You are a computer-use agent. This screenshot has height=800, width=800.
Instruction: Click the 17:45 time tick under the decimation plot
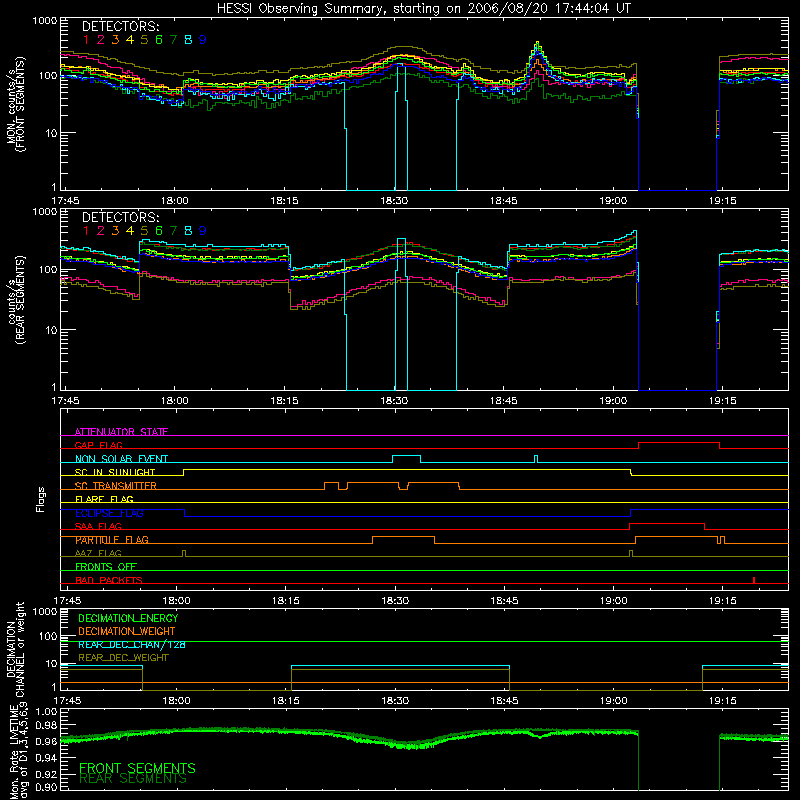coord(67,701)
